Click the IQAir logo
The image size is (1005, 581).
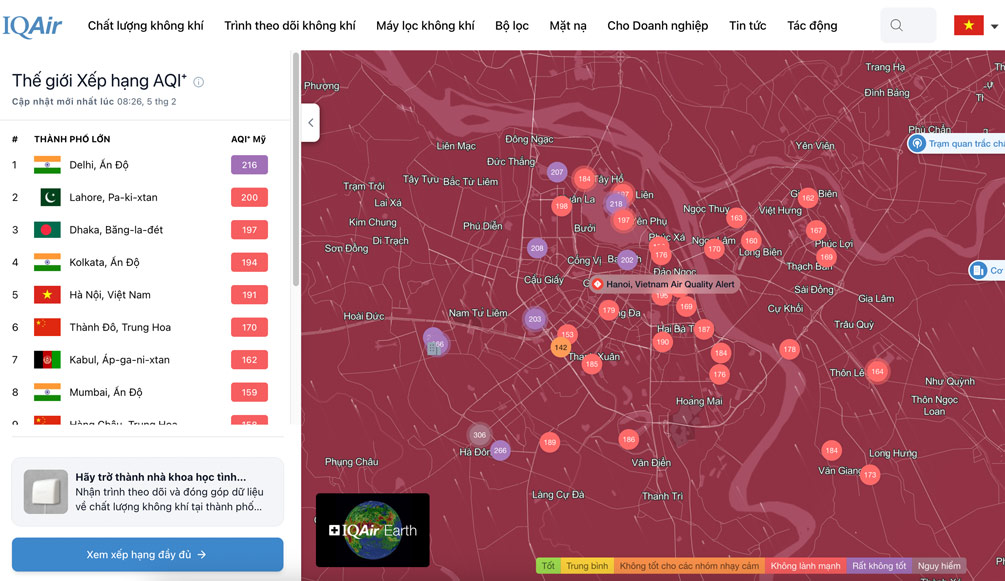(33, 26)
